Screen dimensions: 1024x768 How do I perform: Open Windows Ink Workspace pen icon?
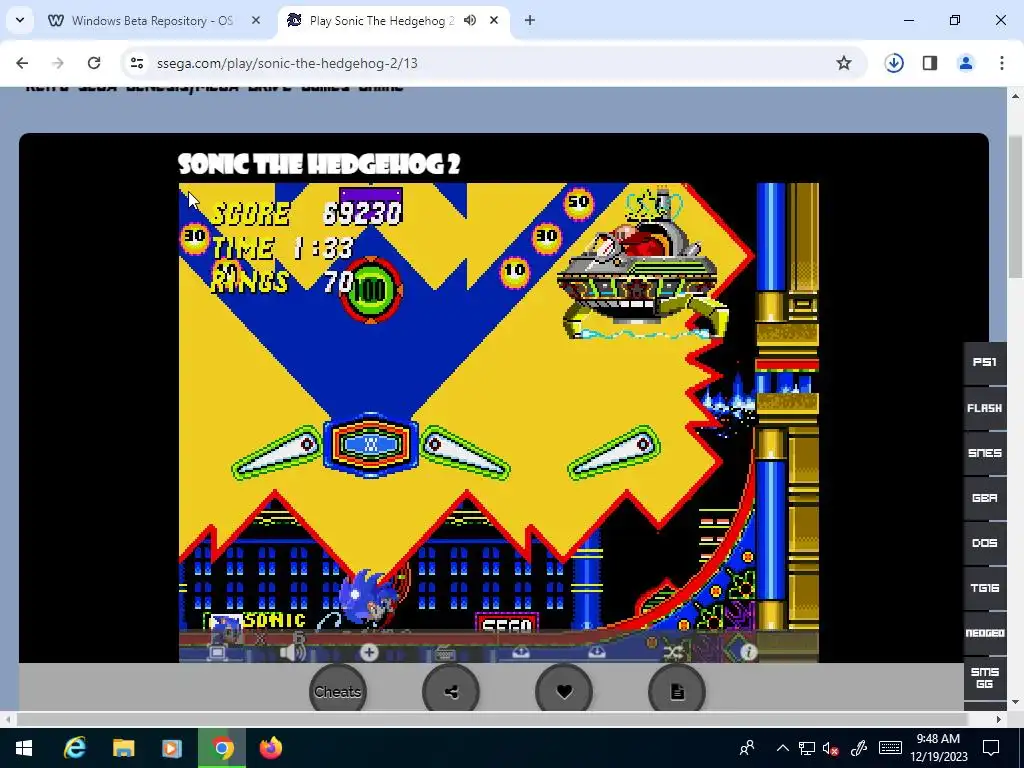coord(859,748)
